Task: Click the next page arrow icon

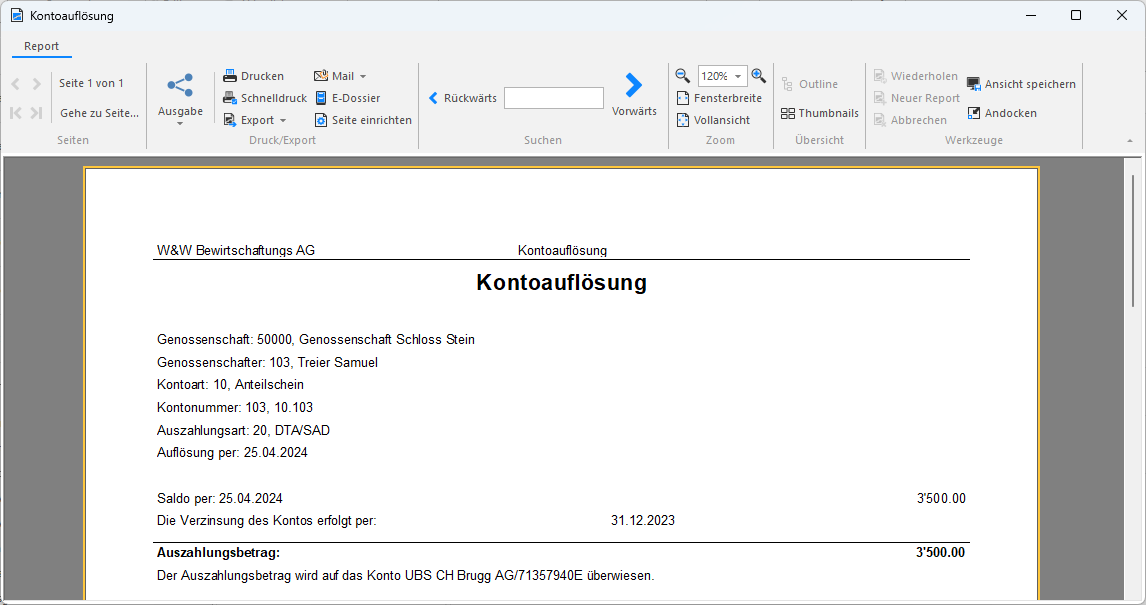Action: (x=37, y=84)
